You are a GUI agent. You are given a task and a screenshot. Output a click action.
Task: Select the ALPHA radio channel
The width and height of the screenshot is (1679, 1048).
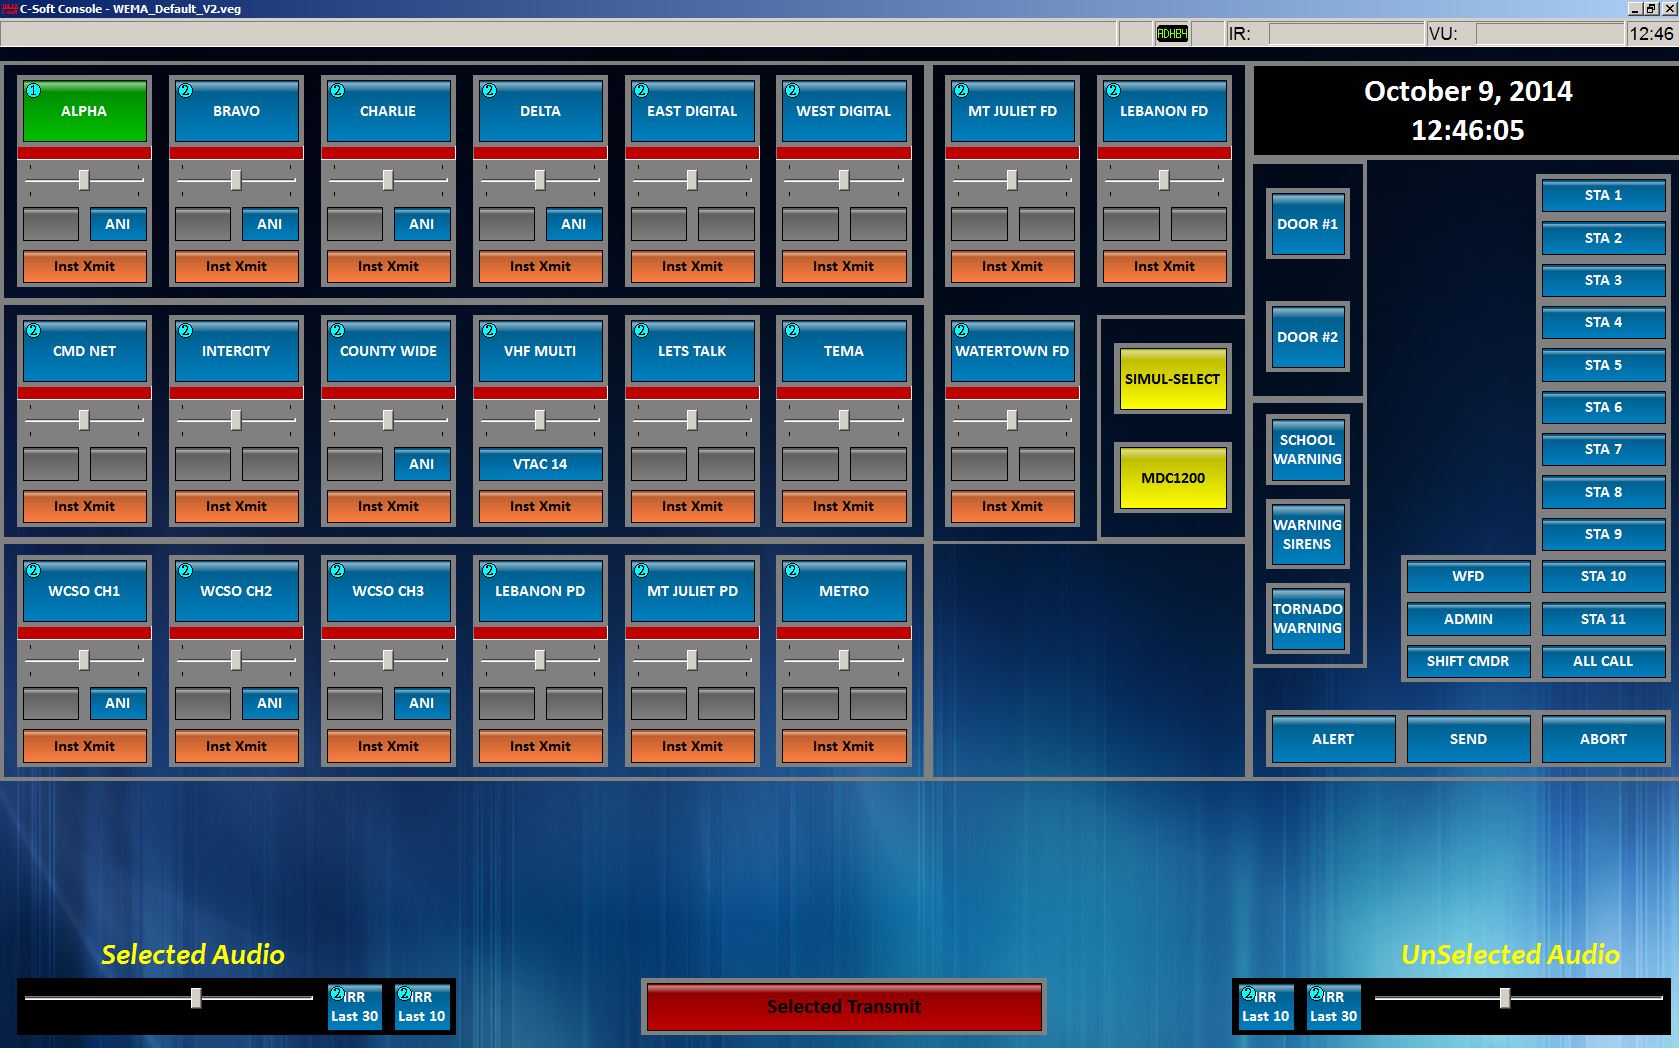84,111
